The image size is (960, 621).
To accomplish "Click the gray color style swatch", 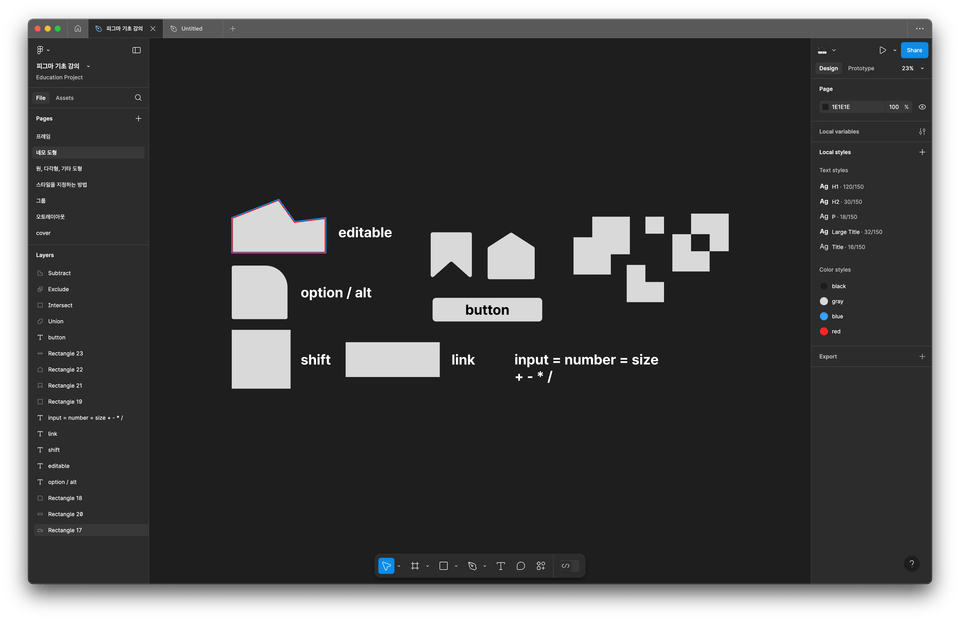I will coord(824,301).
